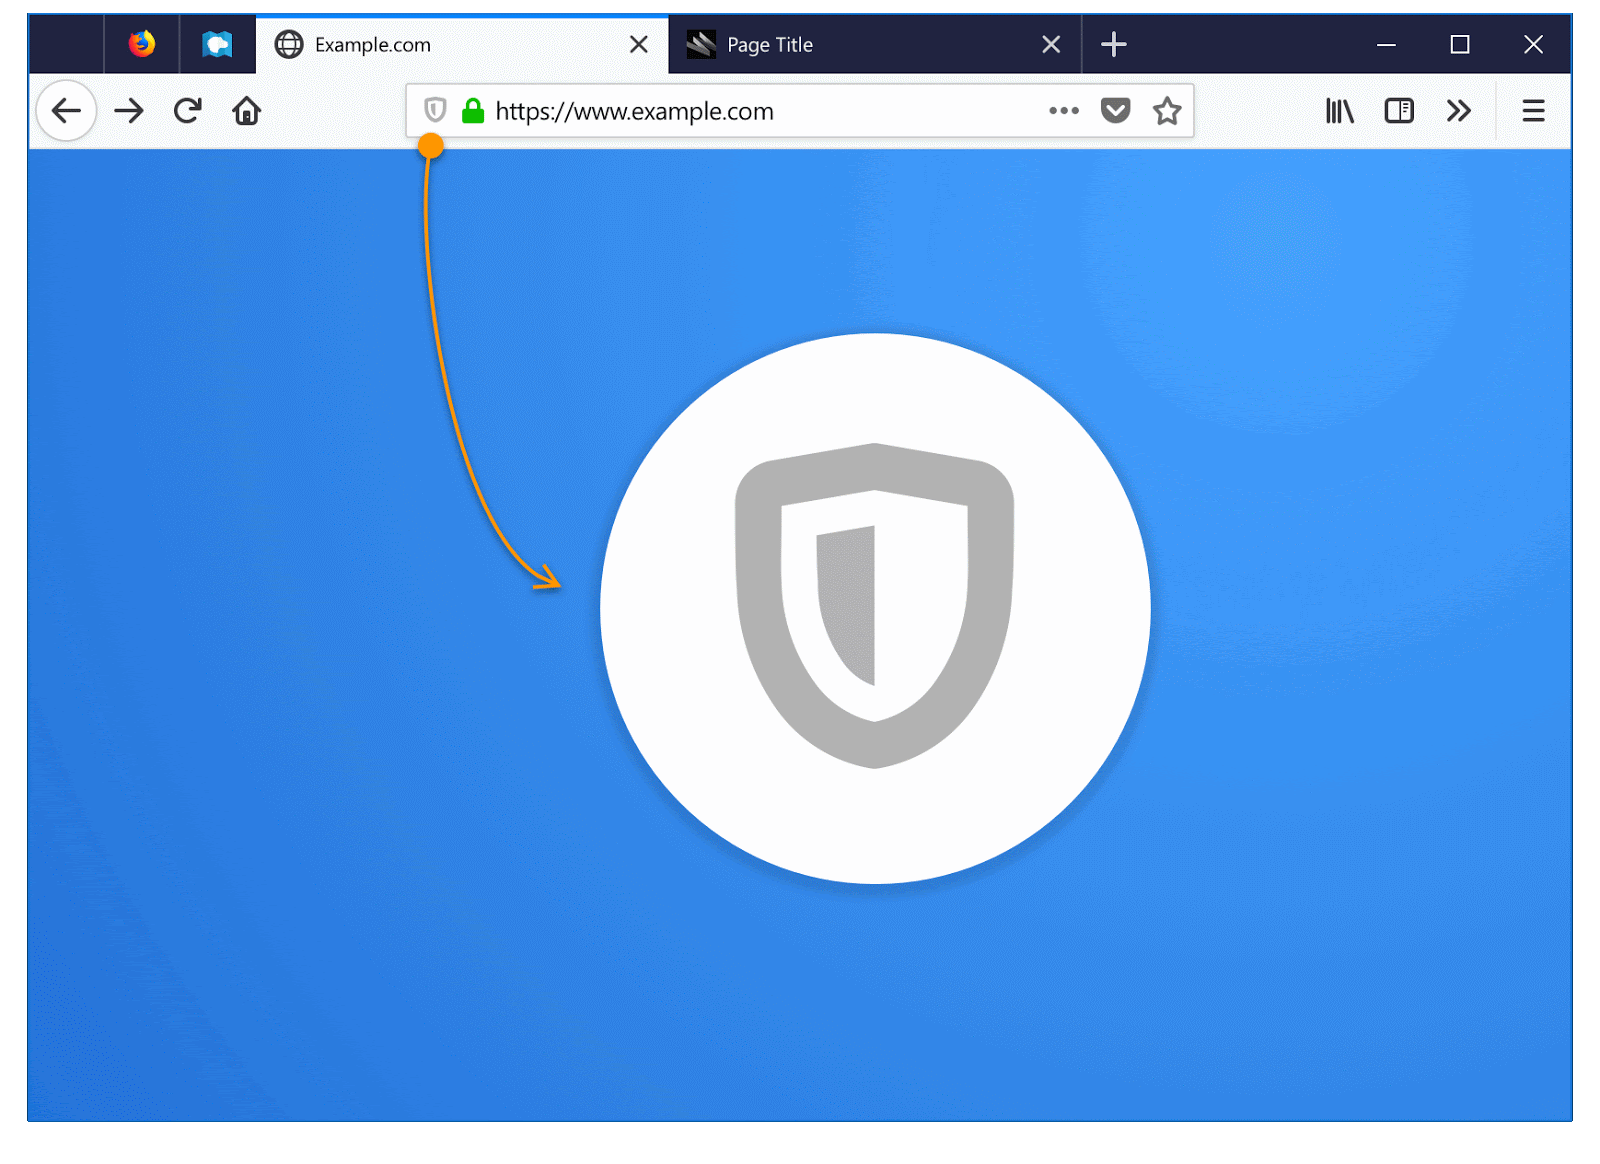The height and width of the screenshot is (1164, 1600).
Task: Close the Page Title tab
Action: point(1050,44)
